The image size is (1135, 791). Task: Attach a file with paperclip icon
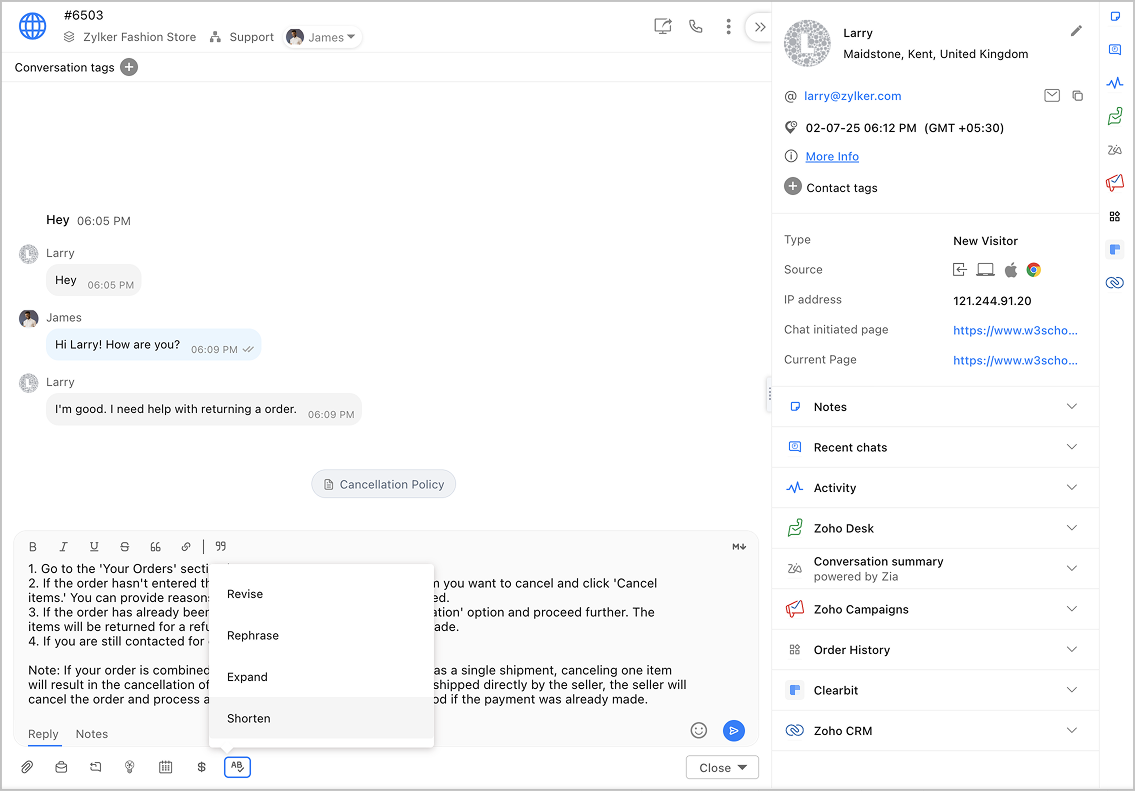(27, 766)
